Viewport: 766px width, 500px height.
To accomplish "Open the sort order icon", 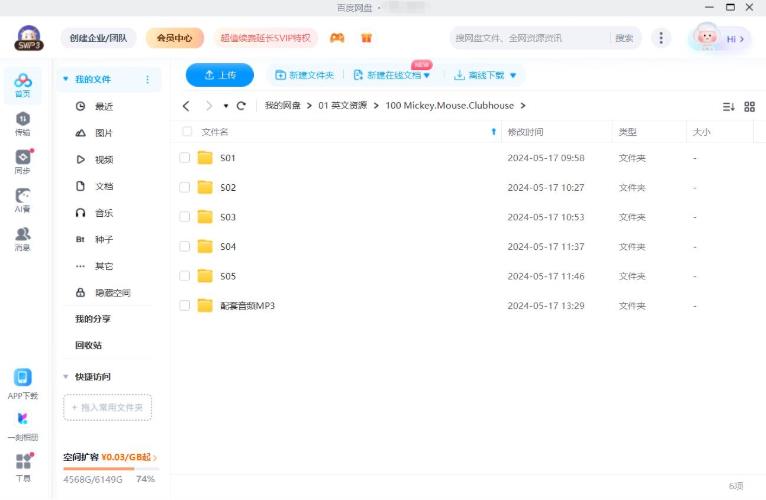I will (728, 107).
